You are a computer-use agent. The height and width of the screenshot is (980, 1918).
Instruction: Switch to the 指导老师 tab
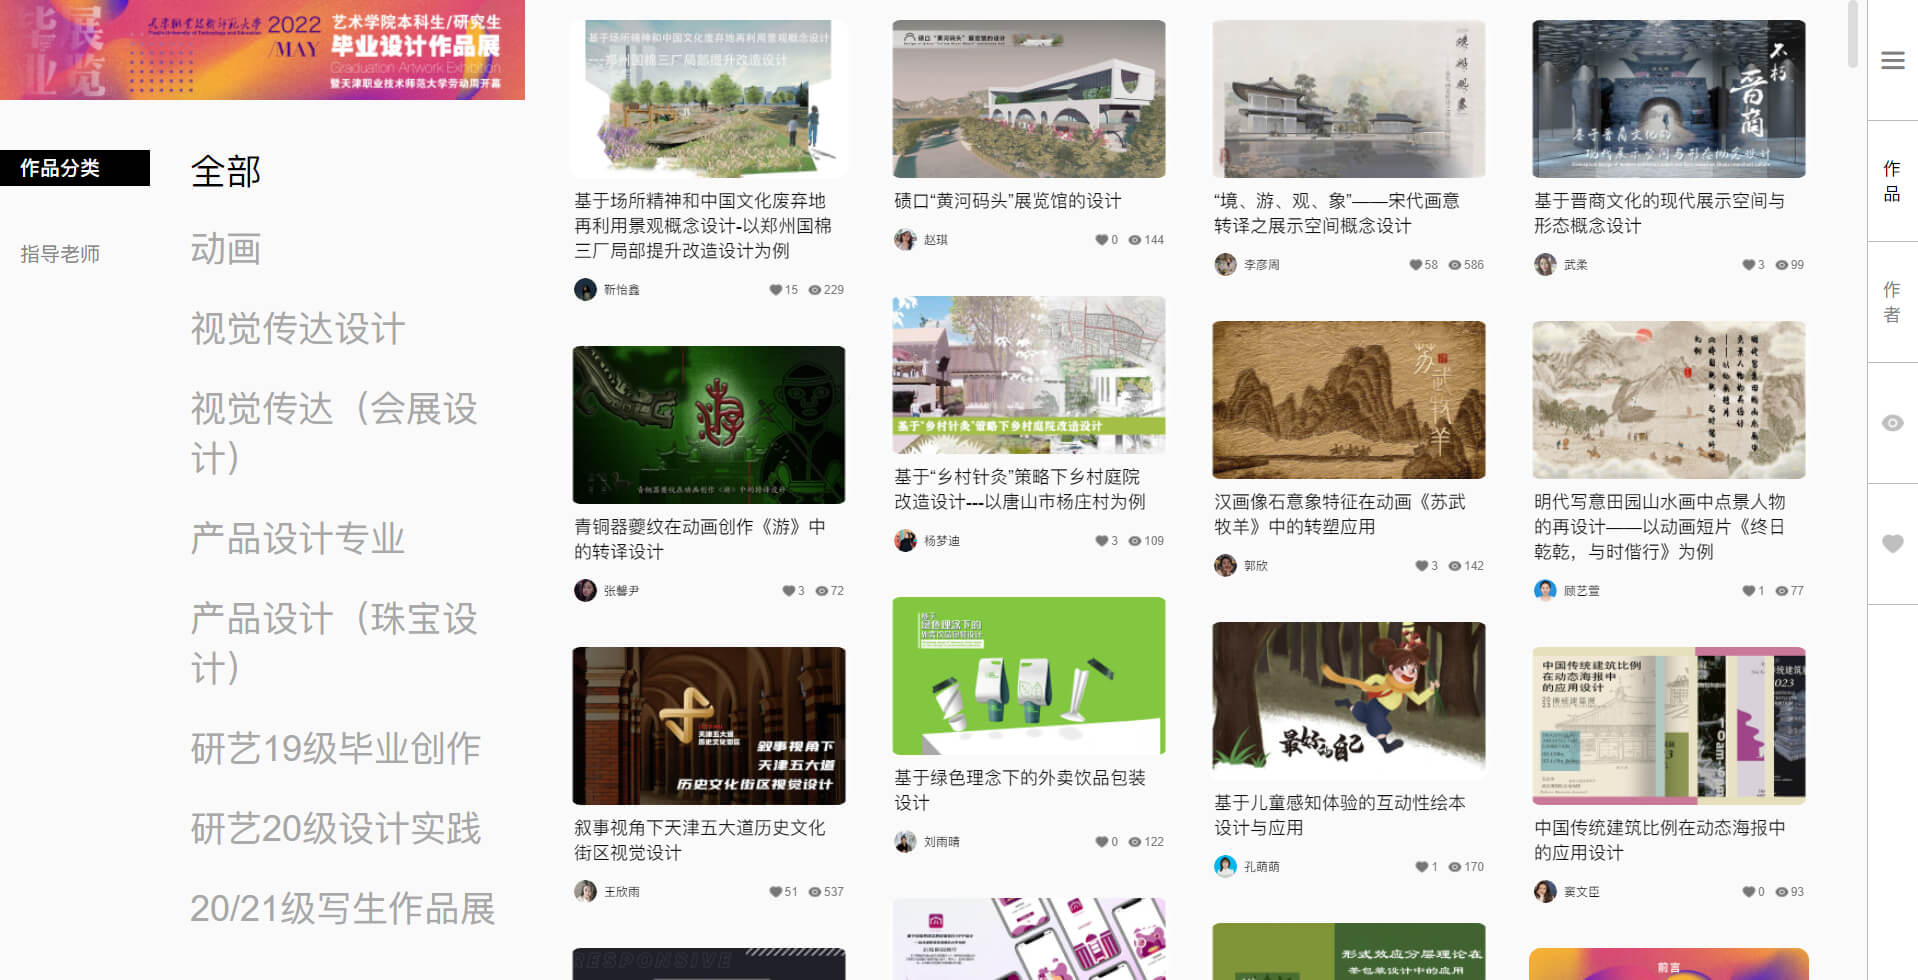point(60,254)
